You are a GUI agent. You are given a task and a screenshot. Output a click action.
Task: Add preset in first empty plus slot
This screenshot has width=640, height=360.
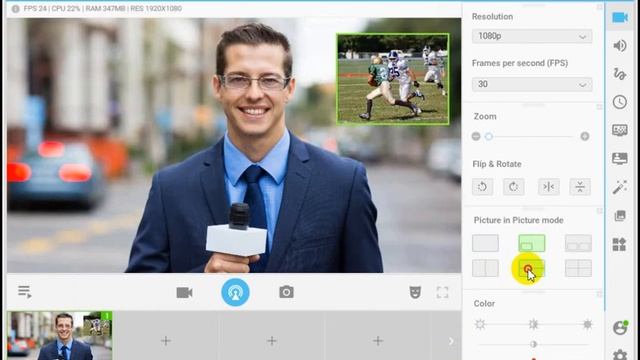pos(166,341)
